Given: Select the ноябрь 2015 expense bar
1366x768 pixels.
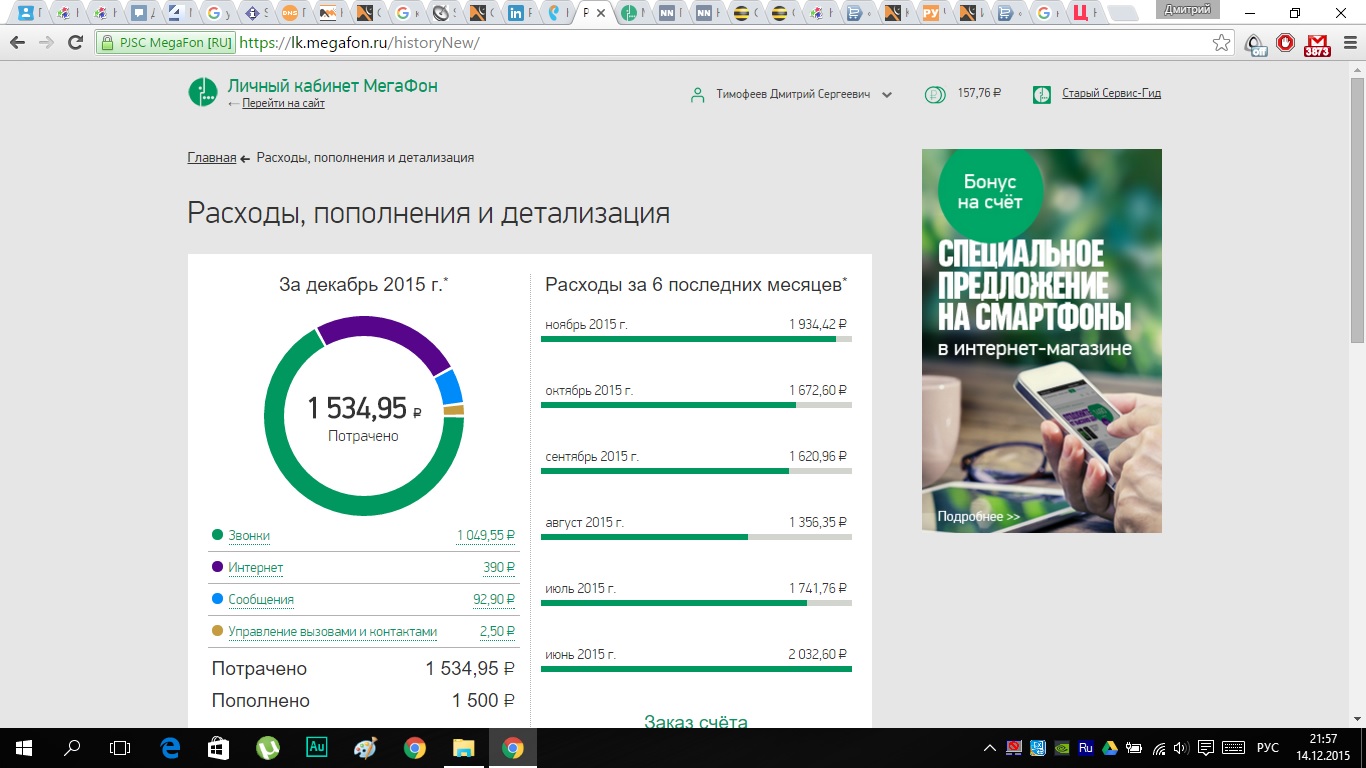Looking at the screenshot, I should [x=696, y=339].
